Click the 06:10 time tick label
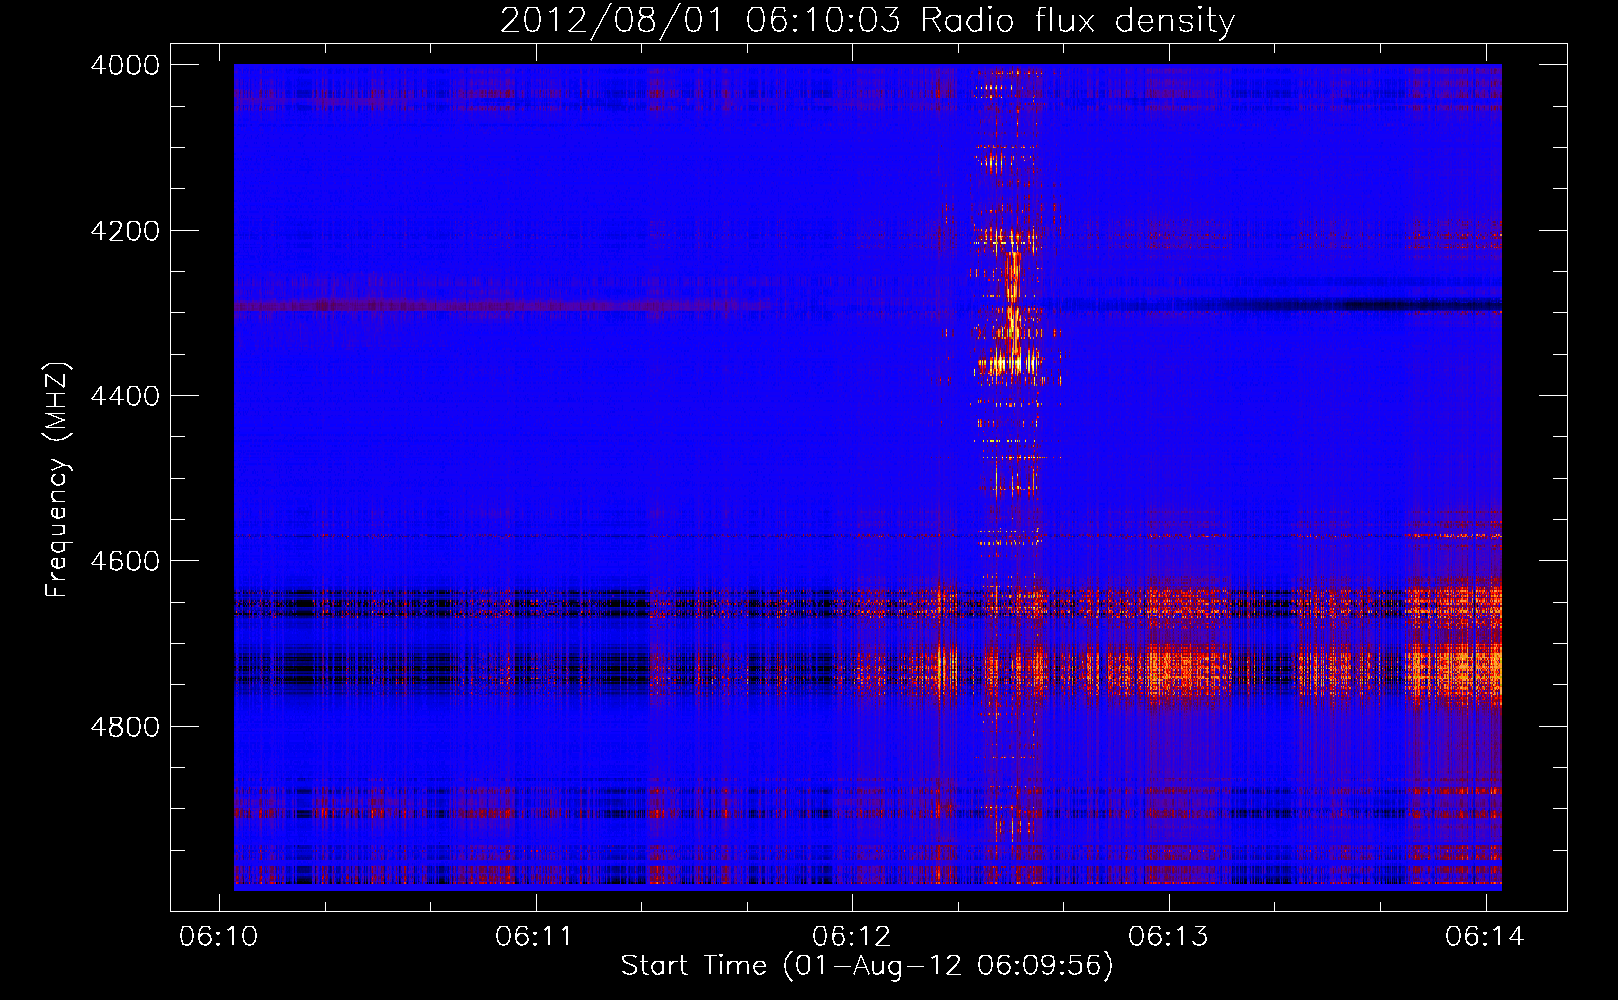This screenshot has height=1000, width=1618. pyautogui.click(x=218, y=936)
